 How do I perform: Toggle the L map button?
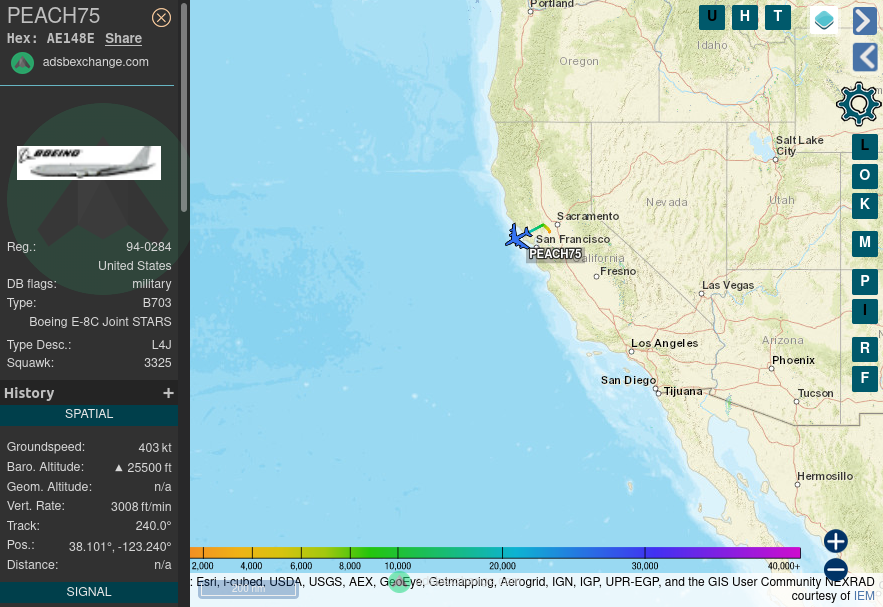click(864, 146)
